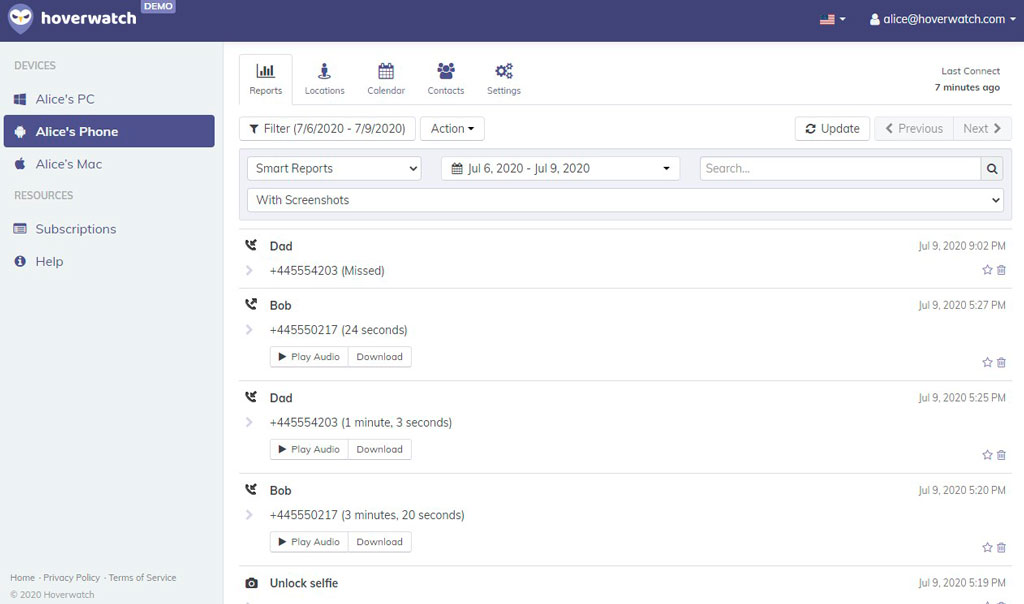Download the Dad 1 minute call recording
Image resolution: width=1024 pixels, height=604 pixels.
[379, 450]
